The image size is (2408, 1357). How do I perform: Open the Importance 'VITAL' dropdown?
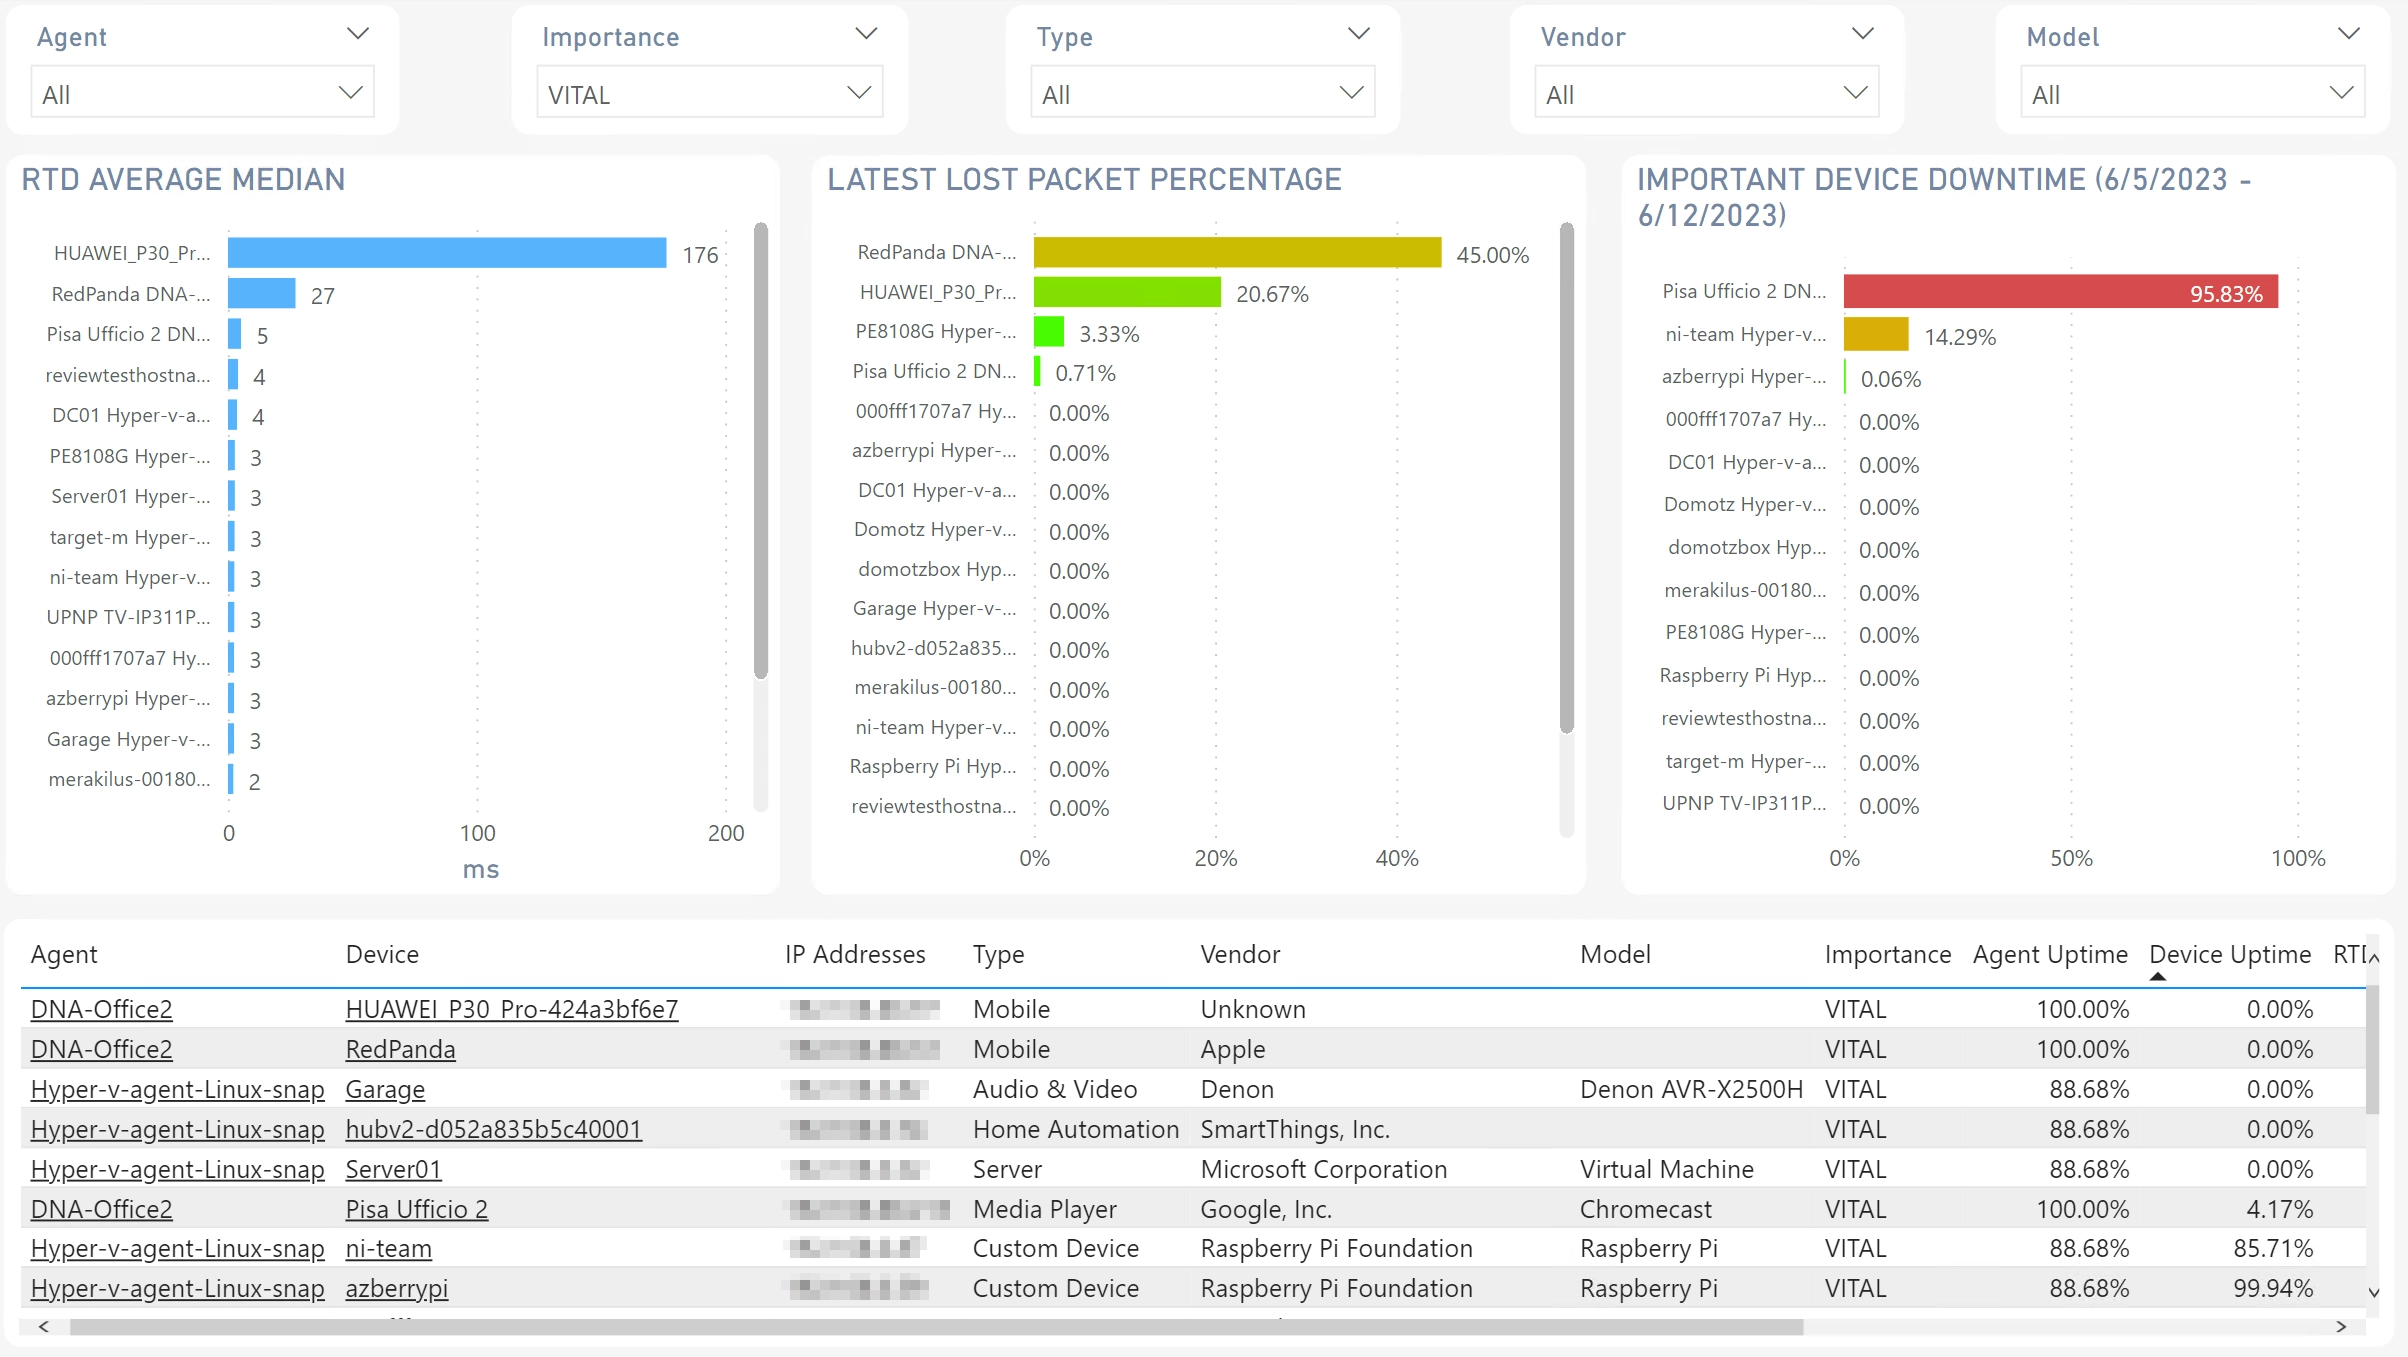click(709, 93)
